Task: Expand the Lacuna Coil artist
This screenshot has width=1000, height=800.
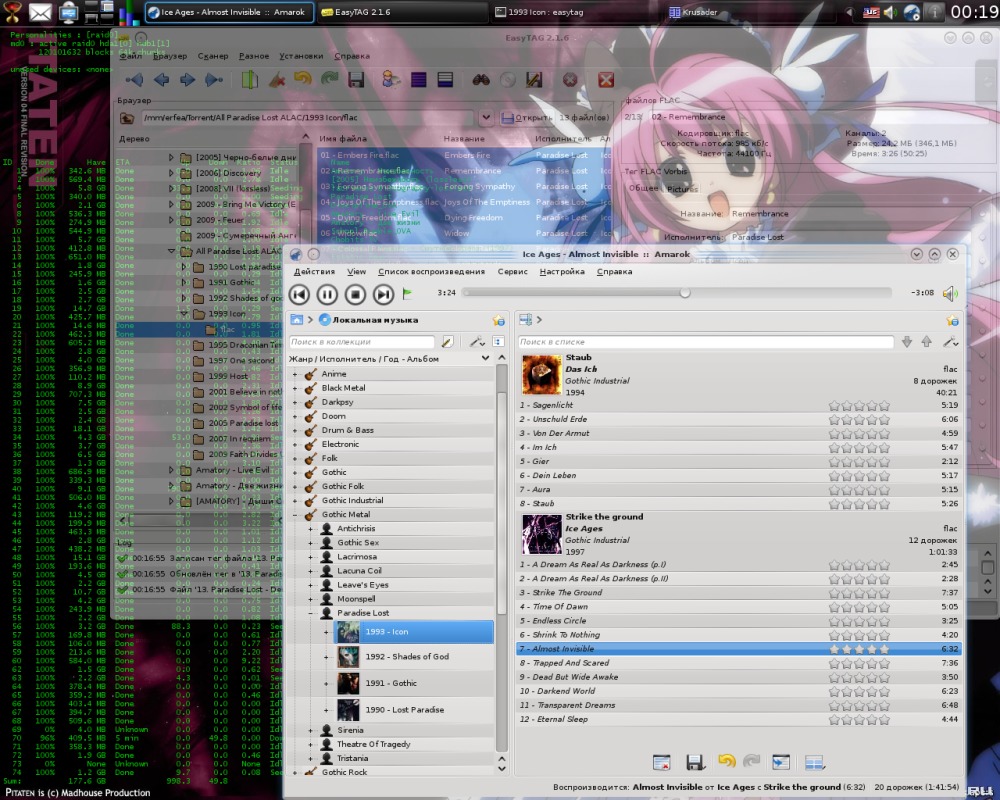Action: (311, 571)
